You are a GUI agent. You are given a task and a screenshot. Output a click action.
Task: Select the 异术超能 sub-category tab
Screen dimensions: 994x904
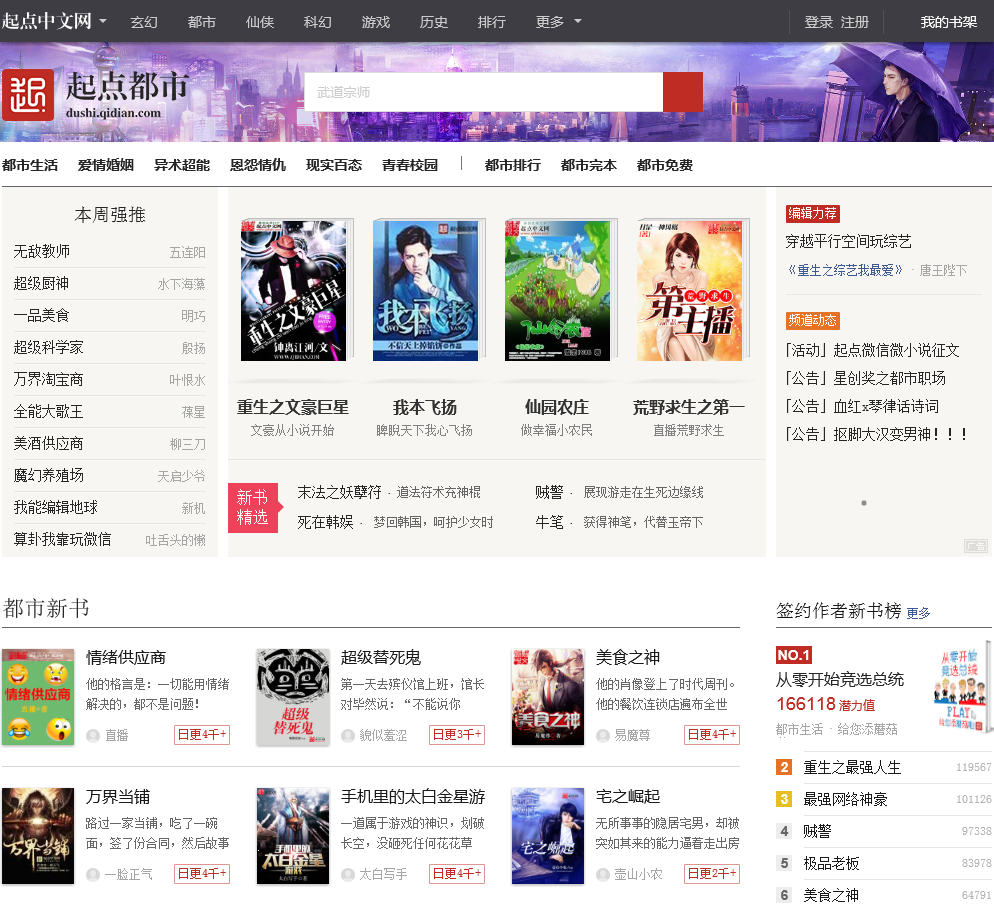click(x=182, y=165)
